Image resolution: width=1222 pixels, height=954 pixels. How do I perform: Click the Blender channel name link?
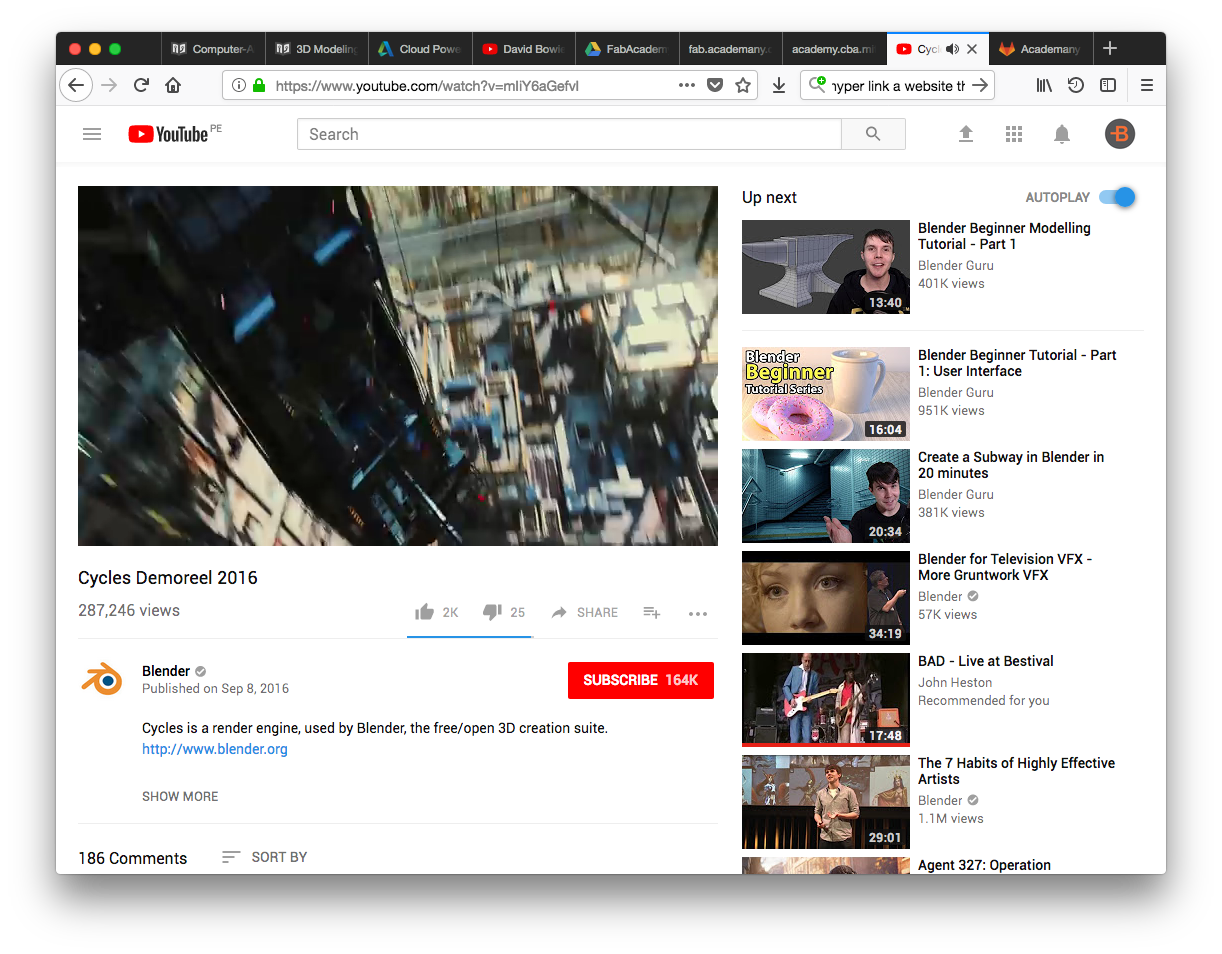point(166,671)
